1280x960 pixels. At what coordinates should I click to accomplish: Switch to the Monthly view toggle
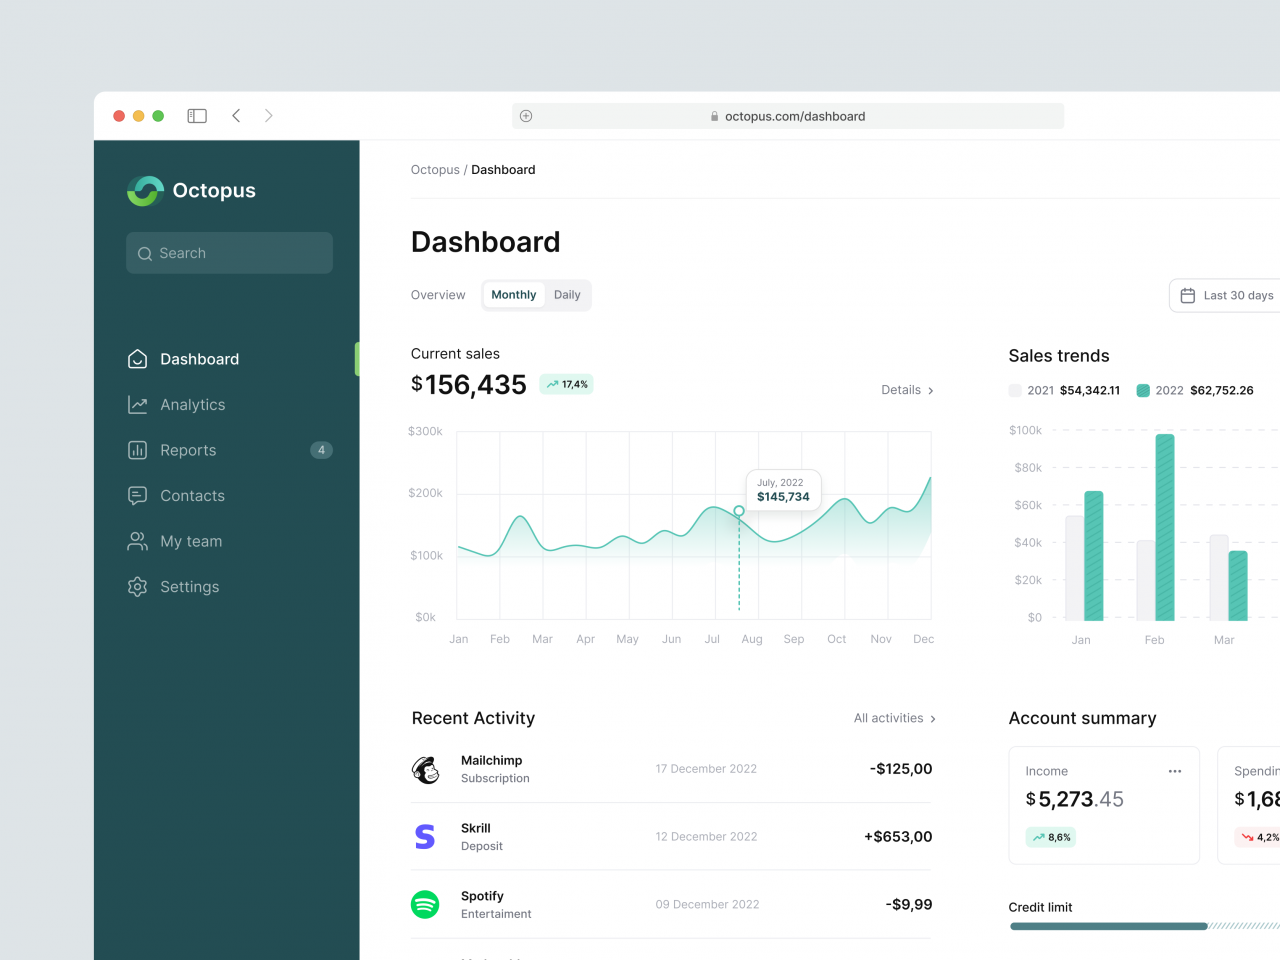click(x=514, y=295)
